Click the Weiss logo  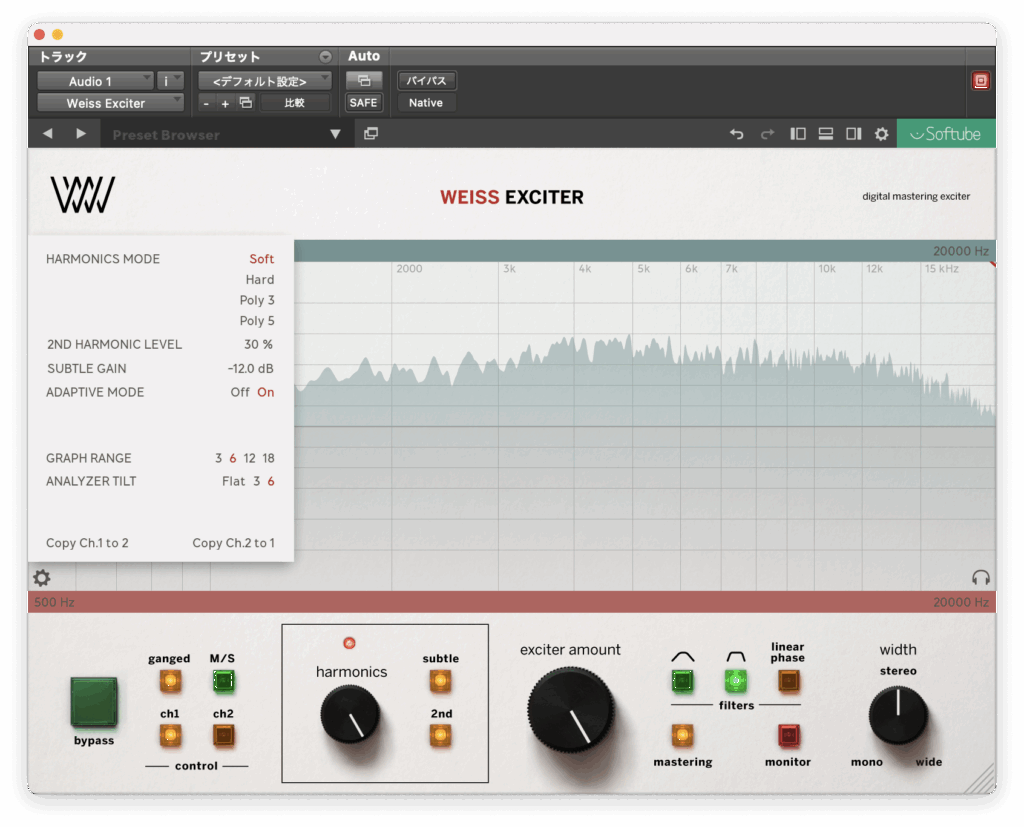[x=83, y=195]
